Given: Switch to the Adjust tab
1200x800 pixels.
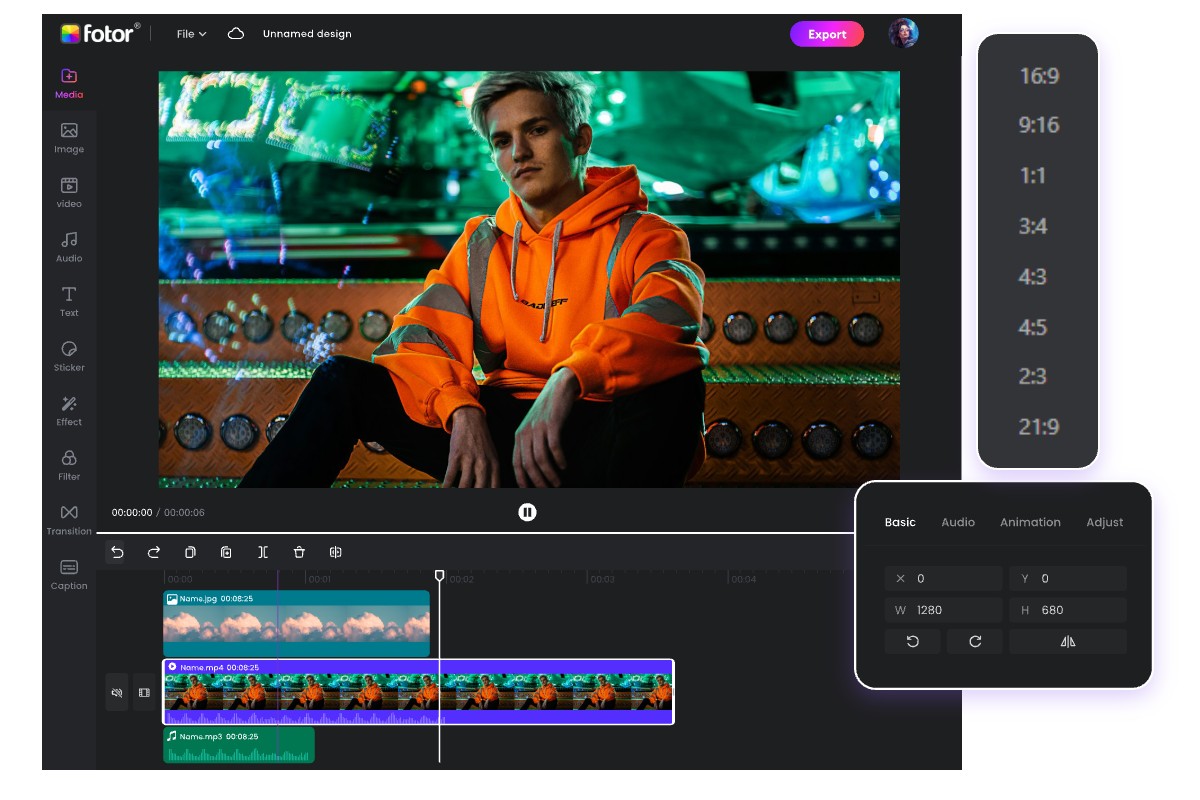Looking at the screenshot, I should 1105,522.
